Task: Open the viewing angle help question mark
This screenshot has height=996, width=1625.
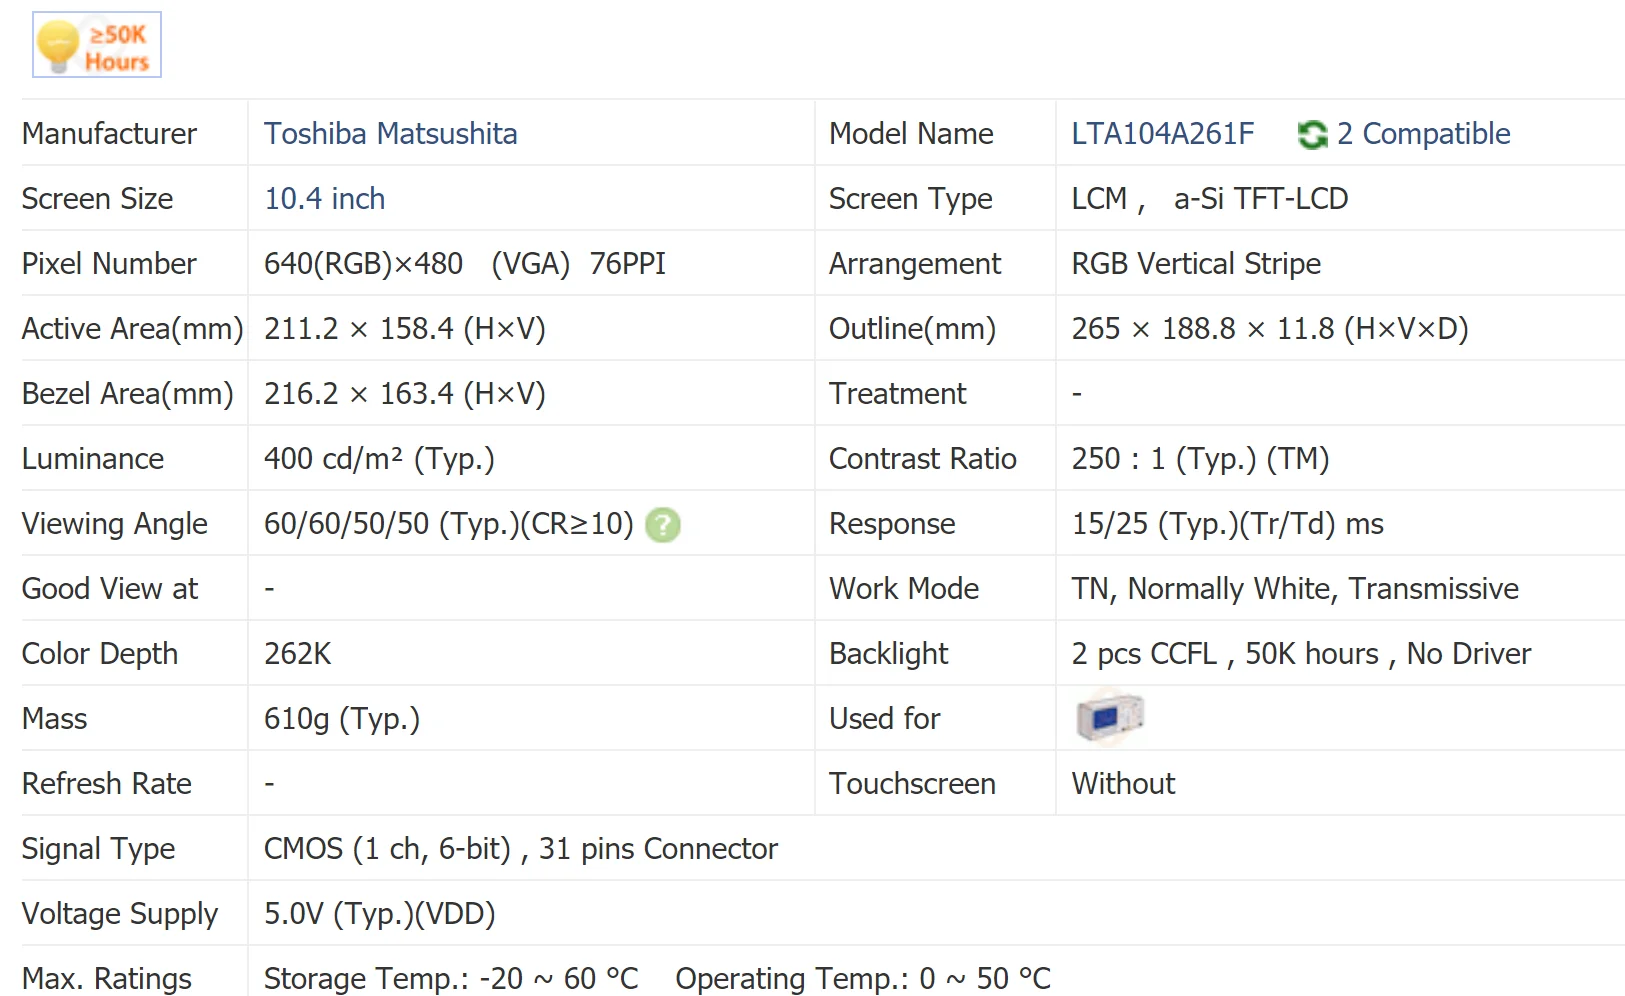Action: [x=663, y=524]
